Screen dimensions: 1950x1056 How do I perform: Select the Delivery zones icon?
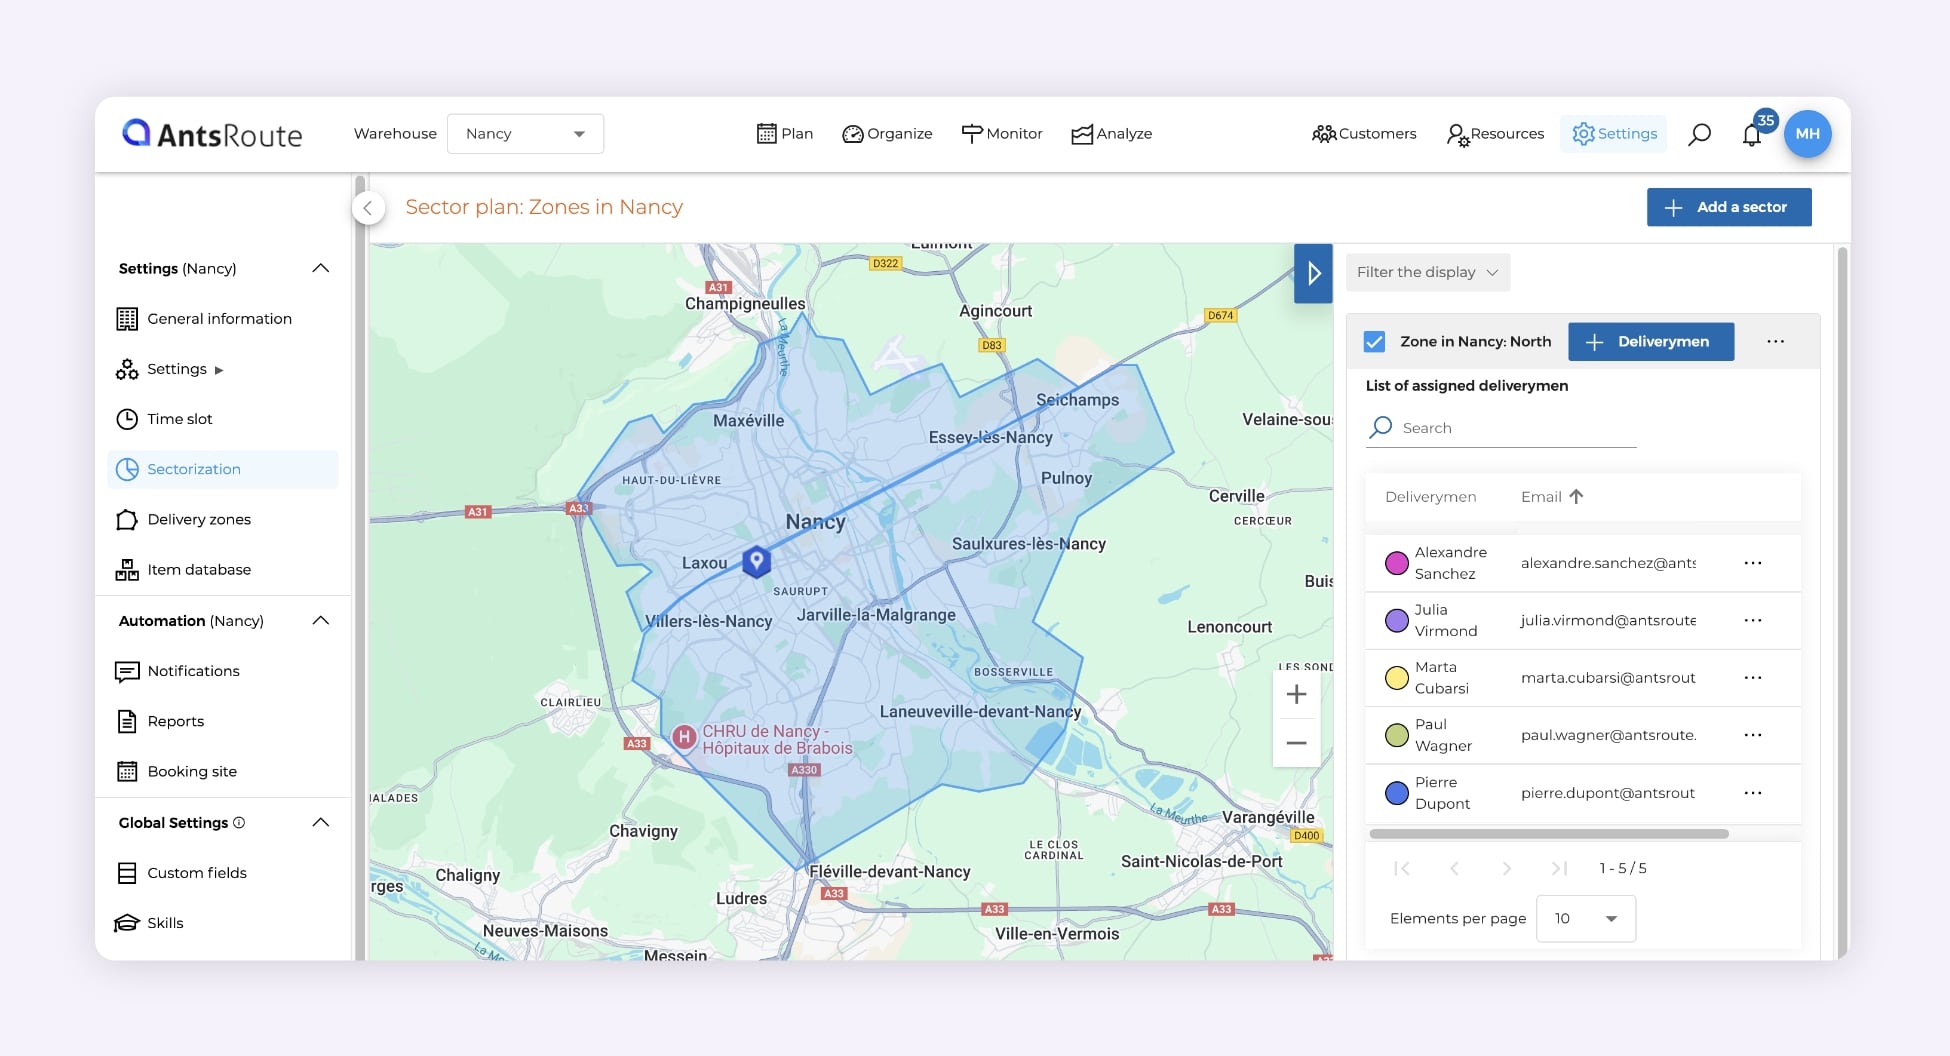127,519
